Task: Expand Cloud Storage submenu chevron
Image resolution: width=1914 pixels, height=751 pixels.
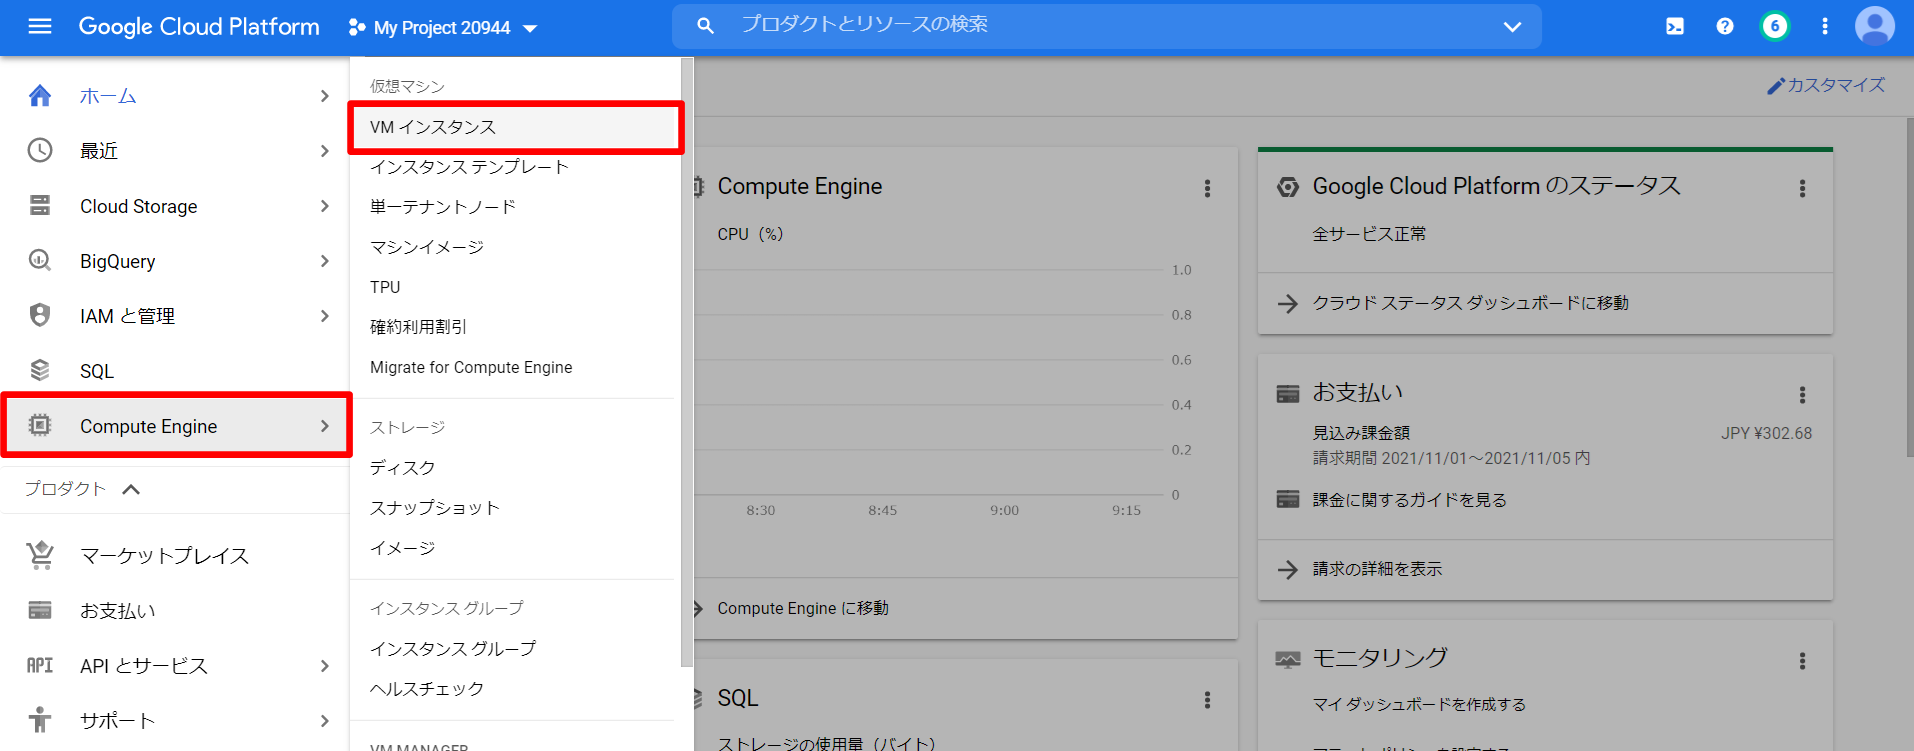Action: [324, 206]
